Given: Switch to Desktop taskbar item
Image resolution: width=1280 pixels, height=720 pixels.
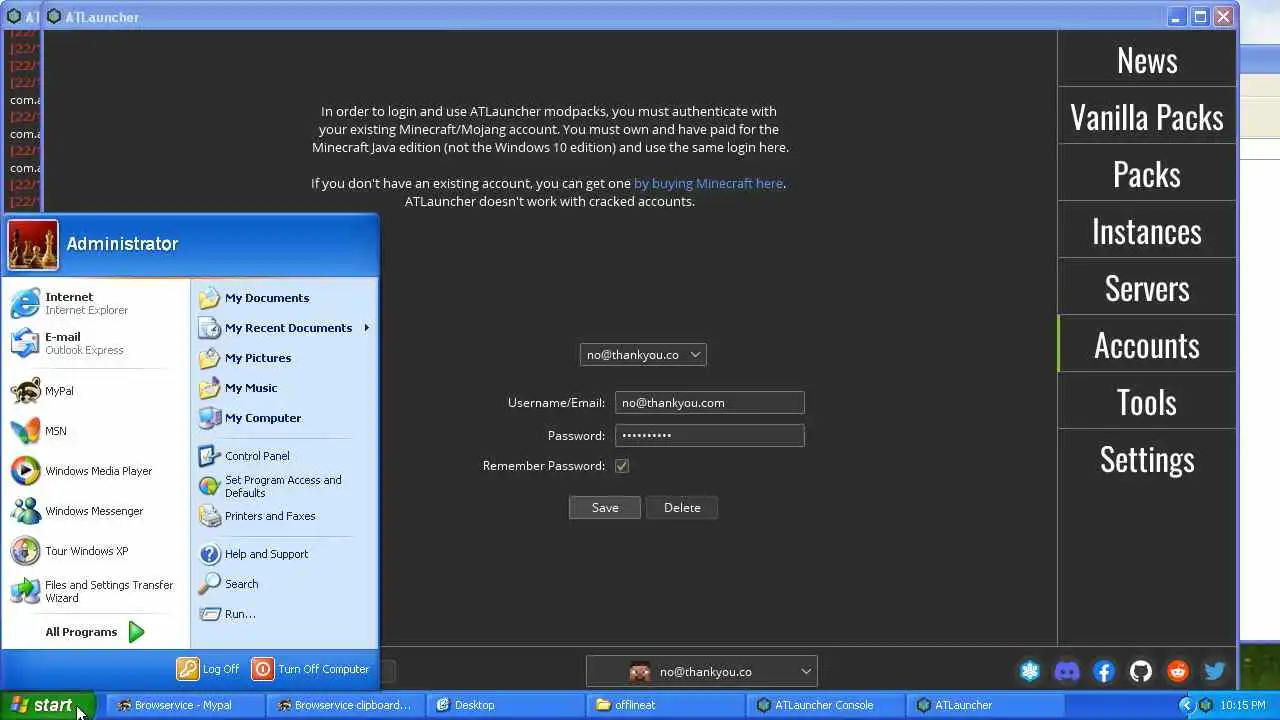Looking at the screenshot, I should (505, 705).
